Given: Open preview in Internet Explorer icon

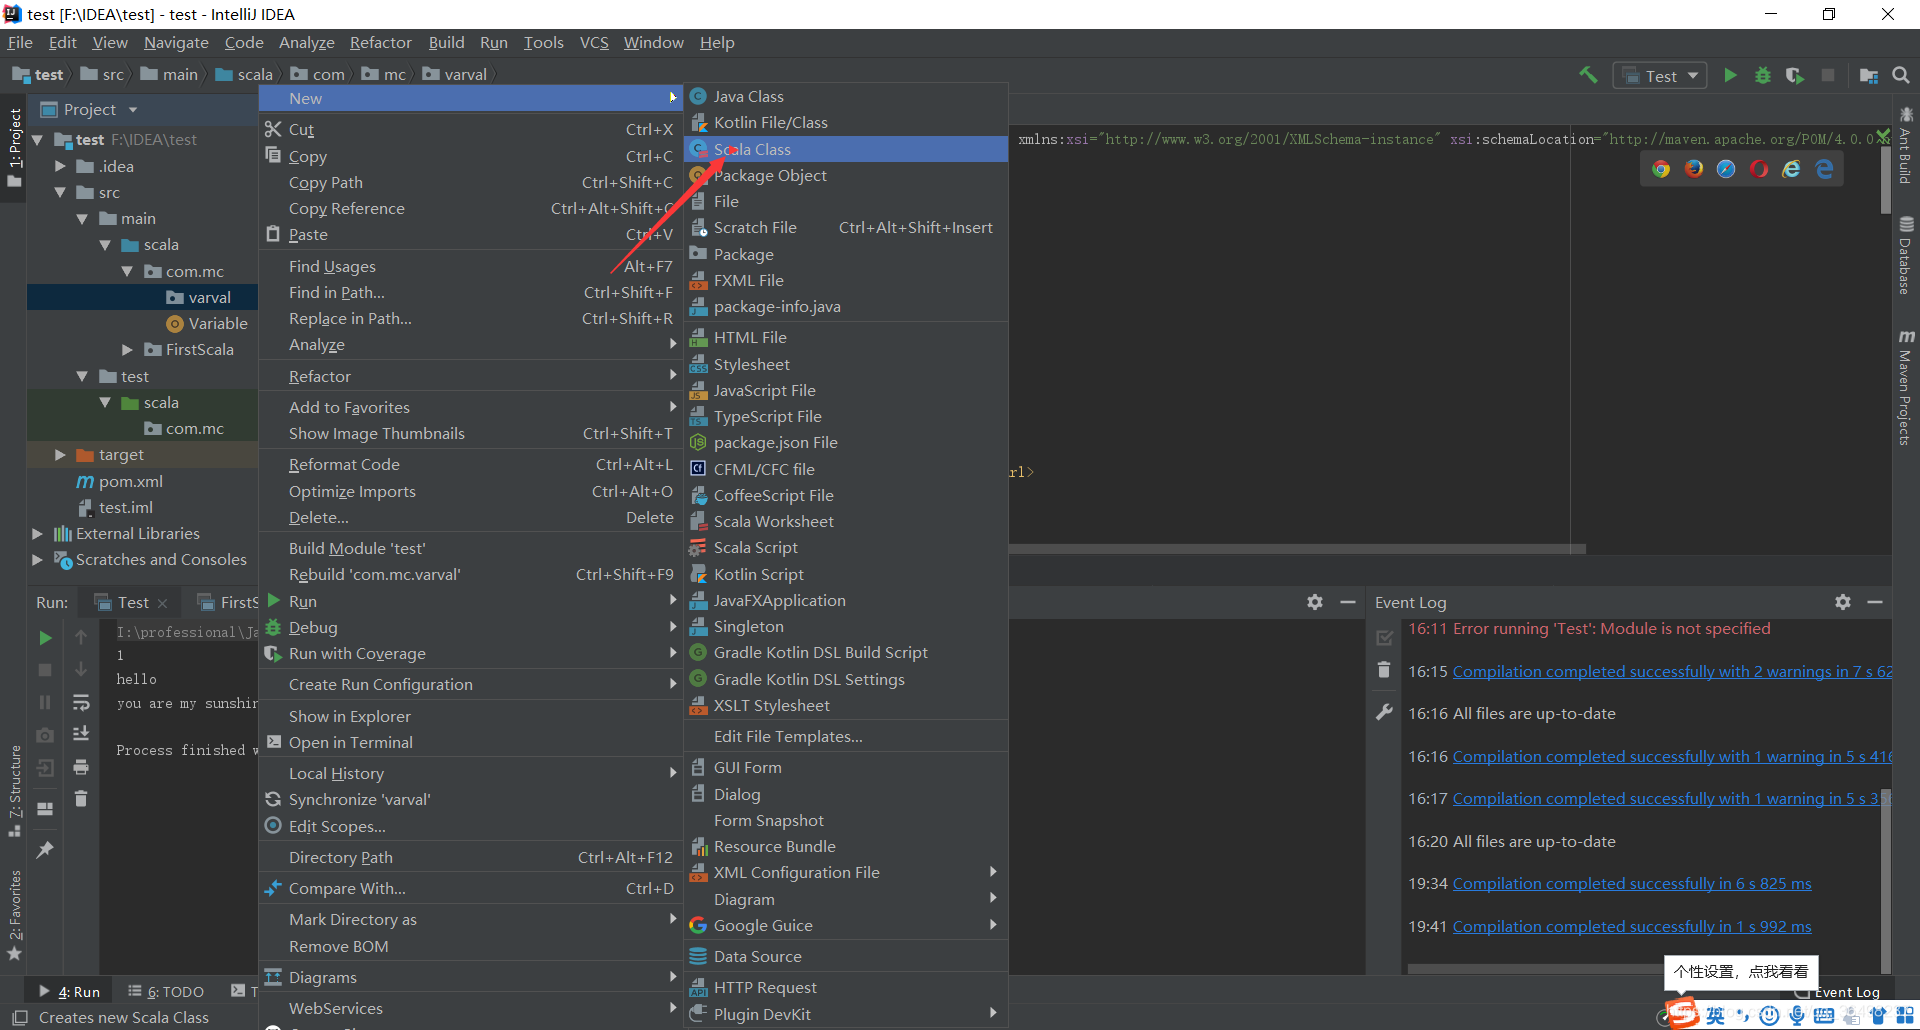Looking at the screenshot, I should pos(1792,169).
